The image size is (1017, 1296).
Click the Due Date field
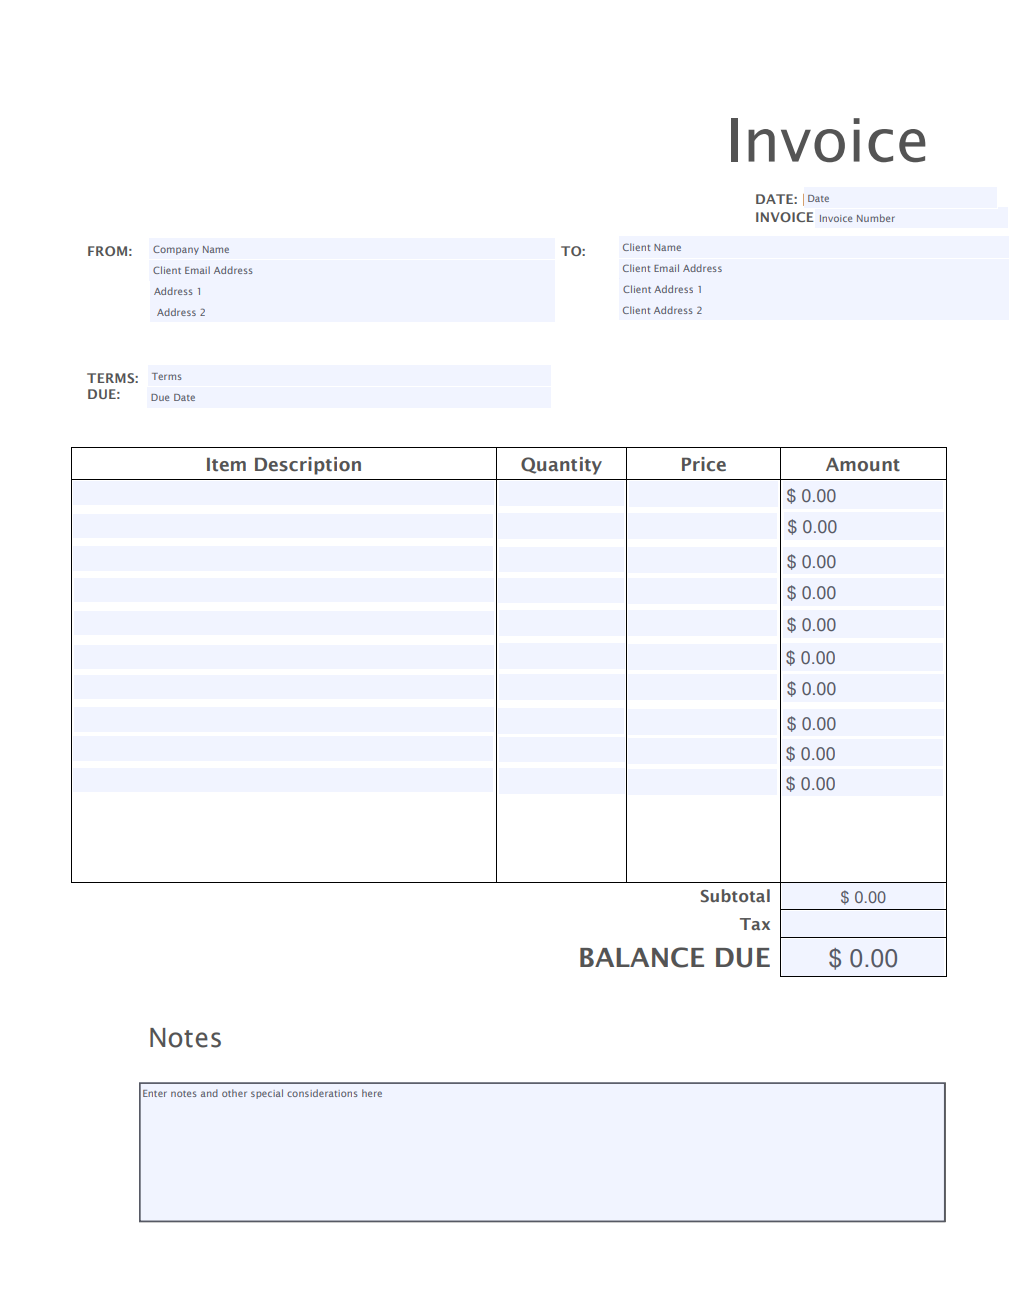point(349,397)
